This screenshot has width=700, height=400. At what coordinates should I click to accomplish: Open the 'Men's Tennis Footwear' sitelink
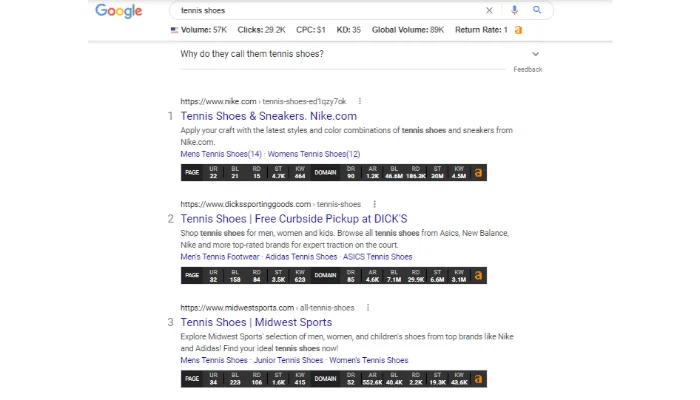click(x=220, y=257)
